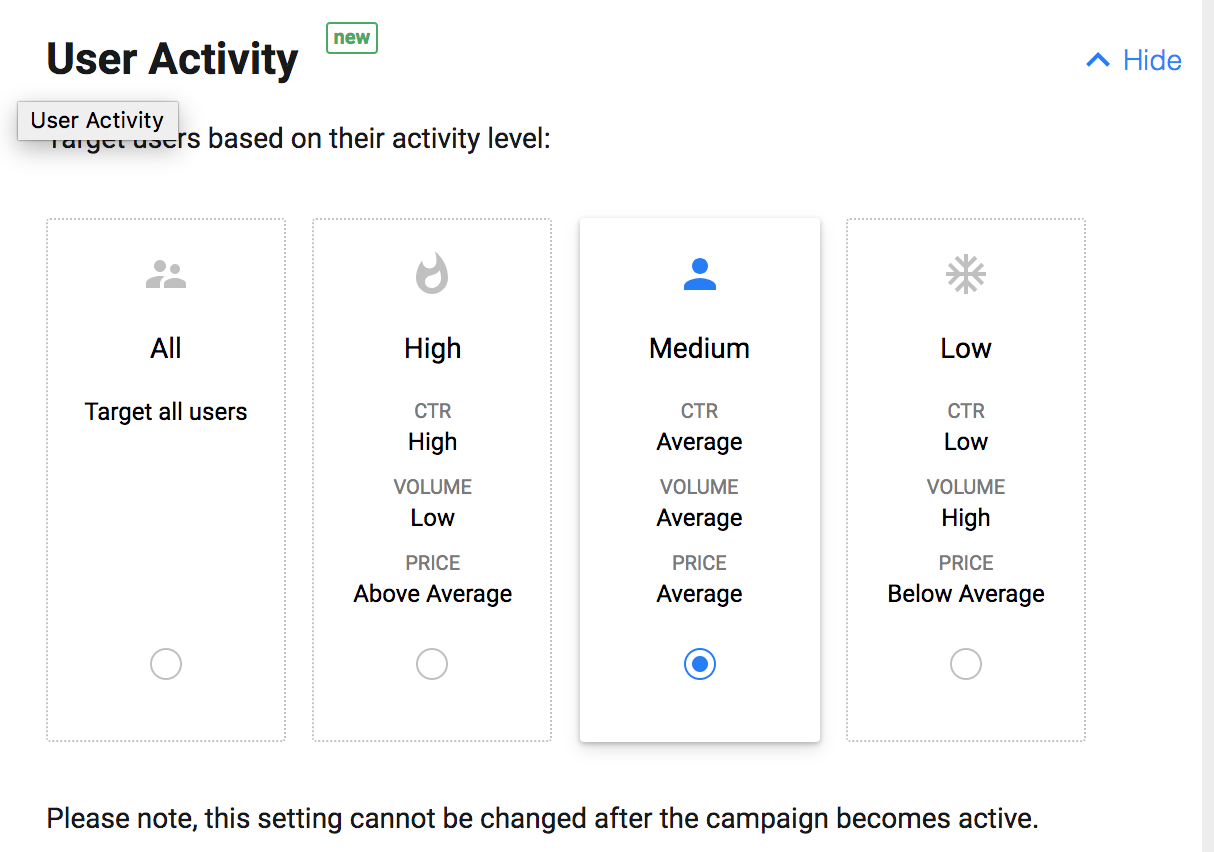Click the group people icon on All card
The image size is (1214, 852).
pyautogui.click(x=166, y=274)
